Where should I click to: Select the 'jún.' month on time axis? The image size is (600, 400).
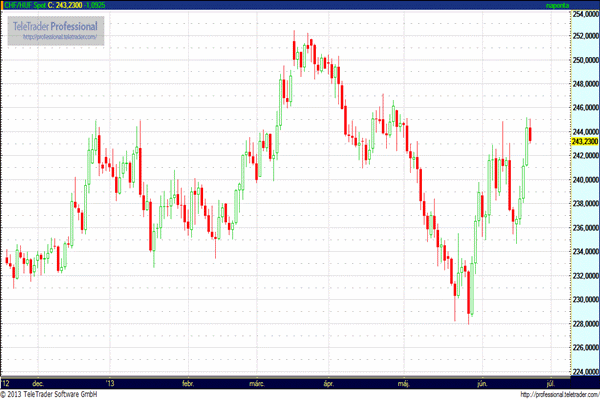pos(480,383)
